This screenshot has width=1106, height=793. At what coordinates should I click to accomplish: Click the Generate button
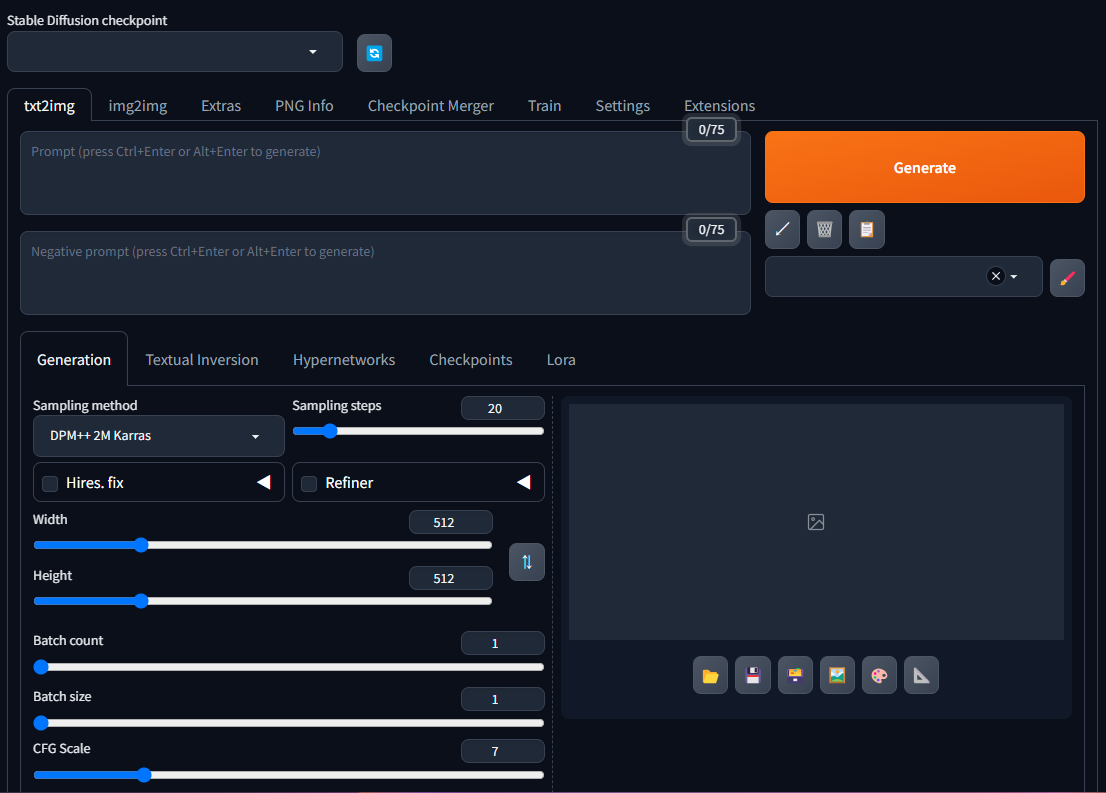click(x=924, y=167)
